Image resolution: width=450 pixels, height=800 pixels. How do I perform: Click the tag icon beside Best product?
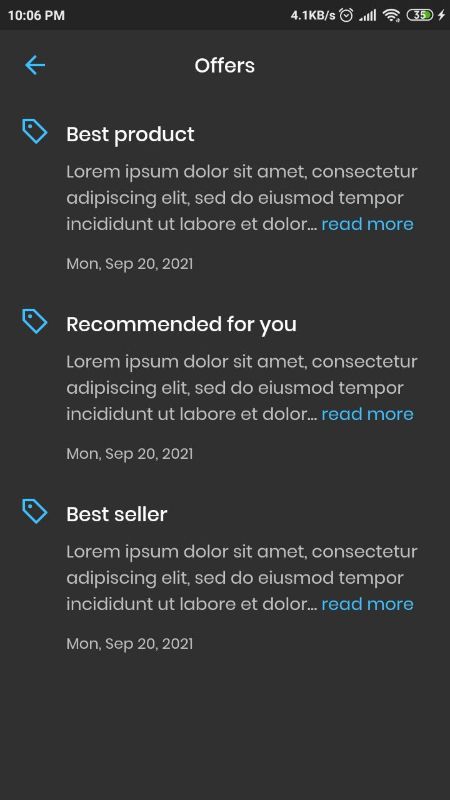(35, 131)
